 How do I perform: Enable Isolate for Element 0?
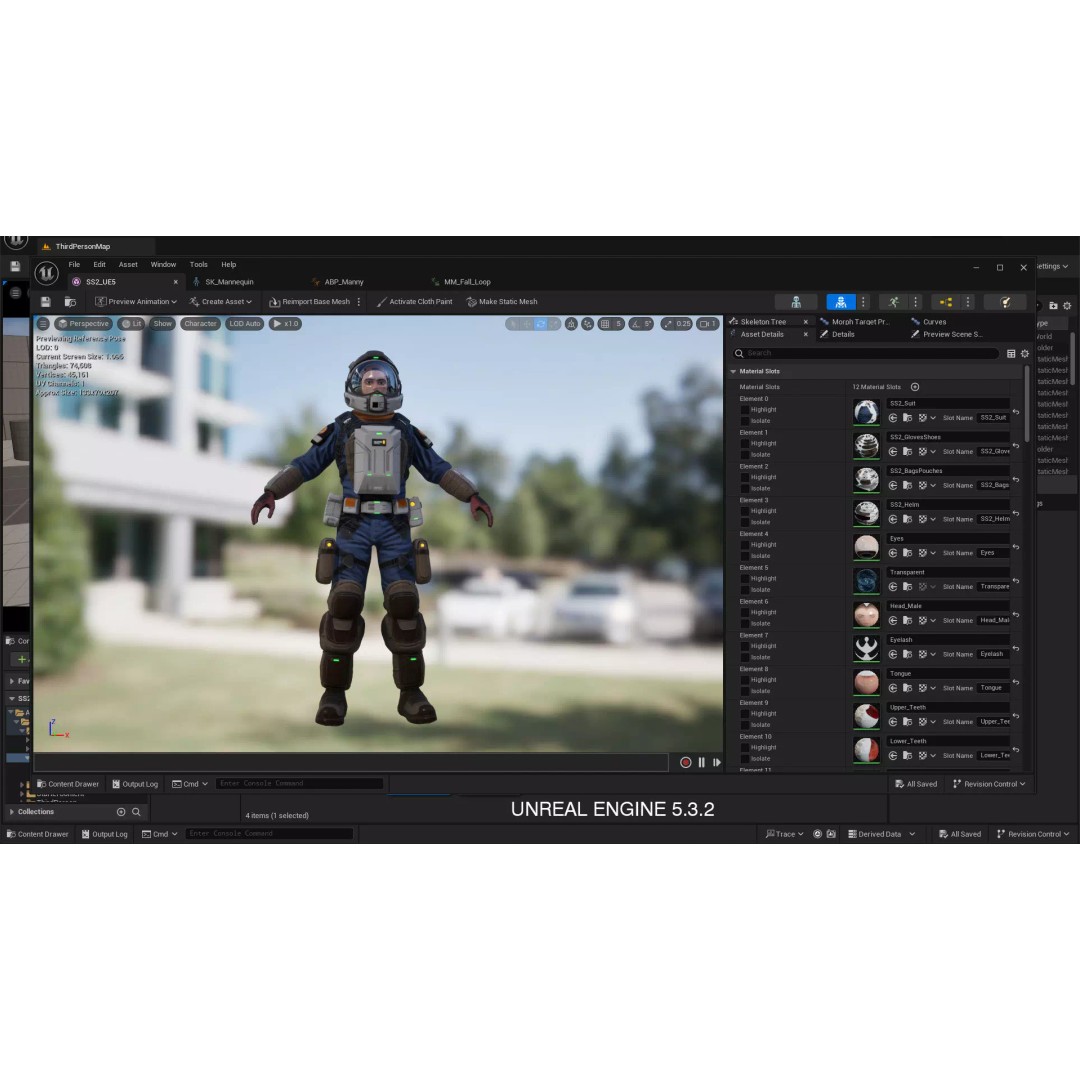(x=745, y=421)
